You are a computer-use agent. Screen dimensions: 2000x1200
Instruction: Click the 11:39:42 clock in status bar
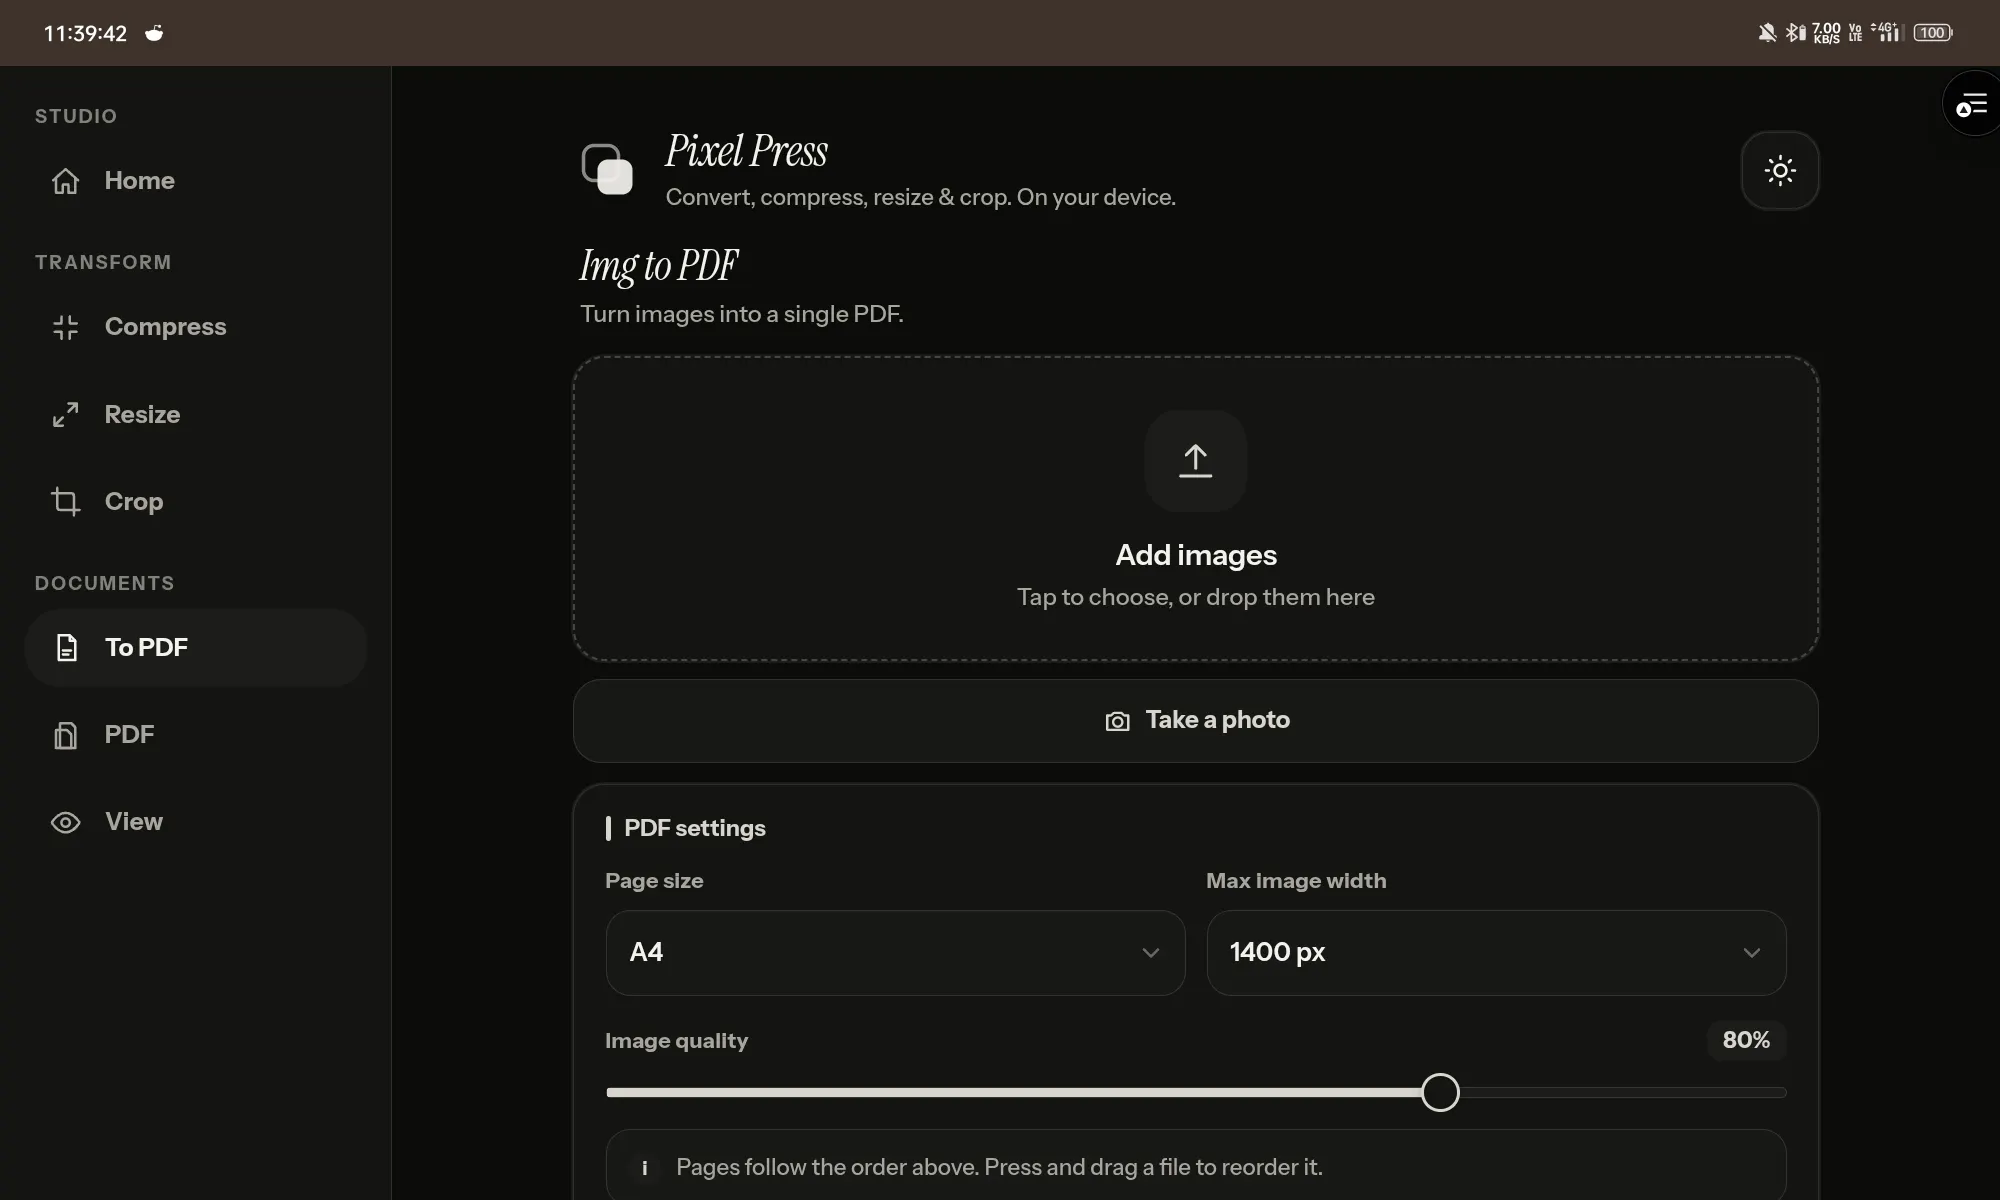coord(86,33)
